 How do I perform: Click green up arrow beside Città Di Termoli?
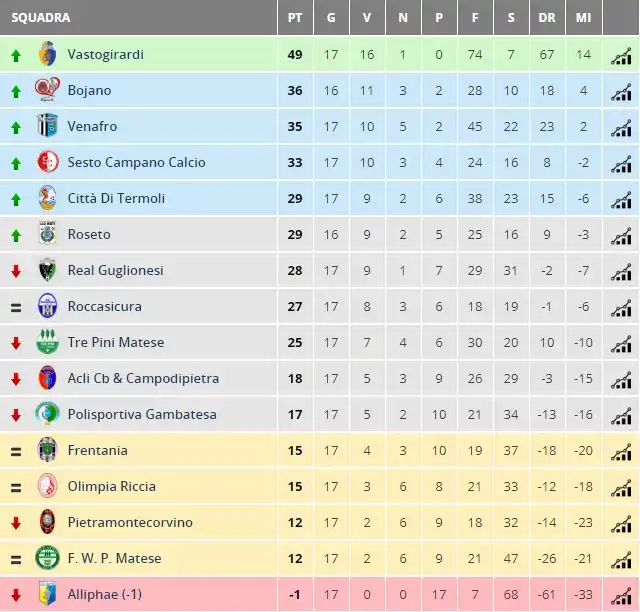click(16, 200)
